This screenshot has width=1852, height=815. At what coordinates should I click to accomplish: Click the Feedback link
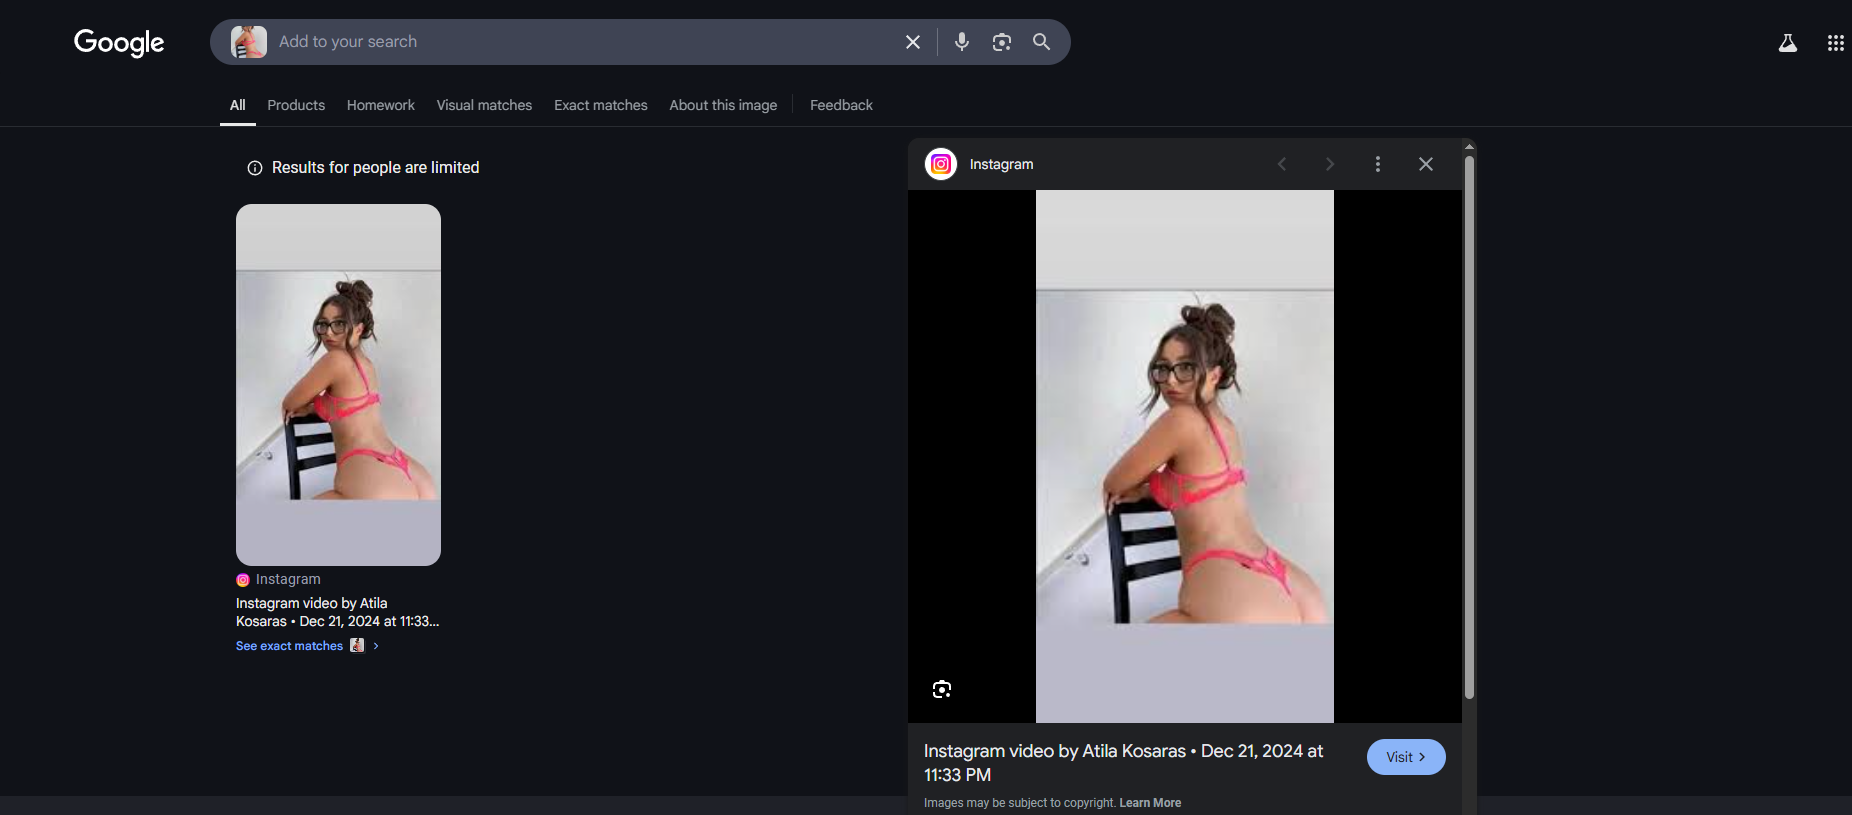point(841,105)
